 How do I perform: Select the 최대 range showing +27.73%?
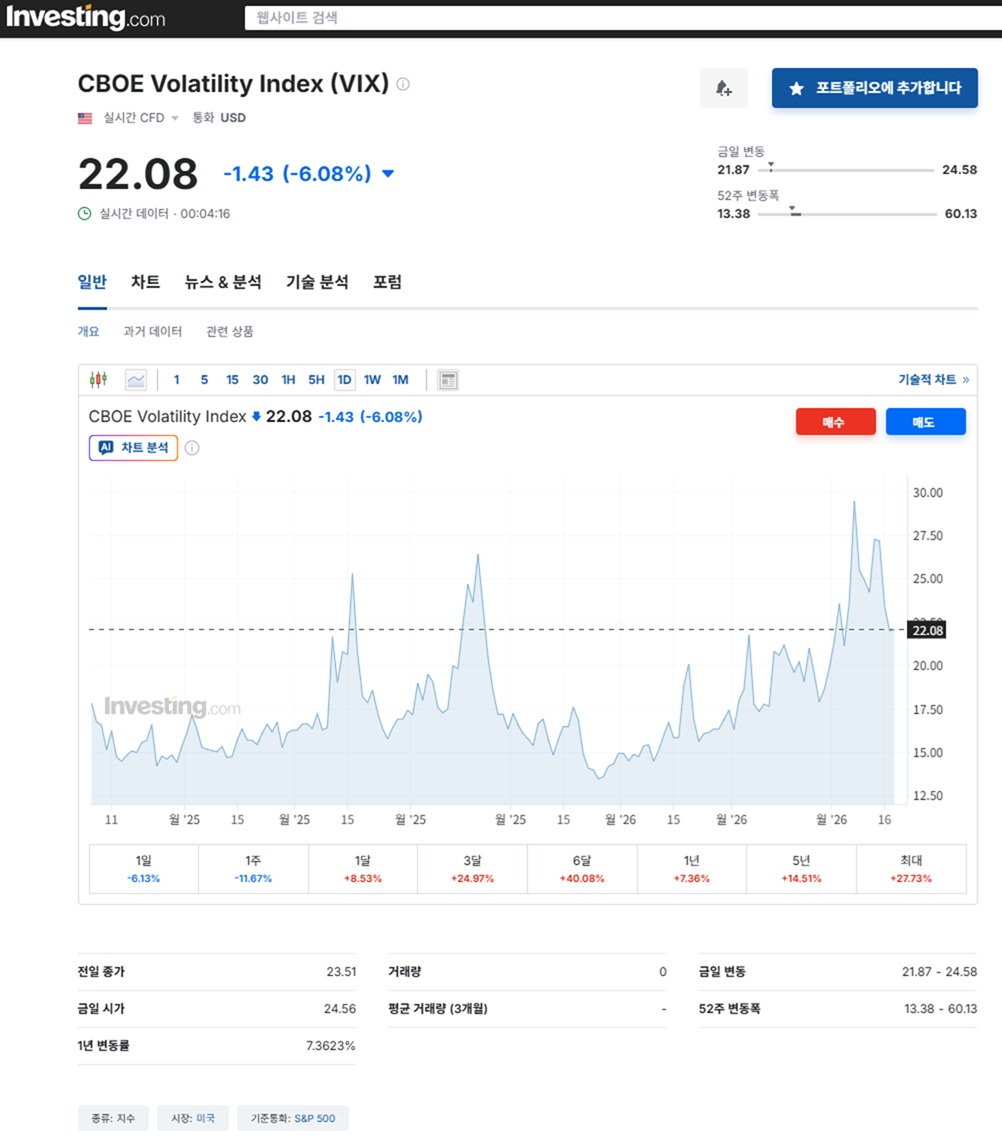pyautogui.click(x=911, y=869)
